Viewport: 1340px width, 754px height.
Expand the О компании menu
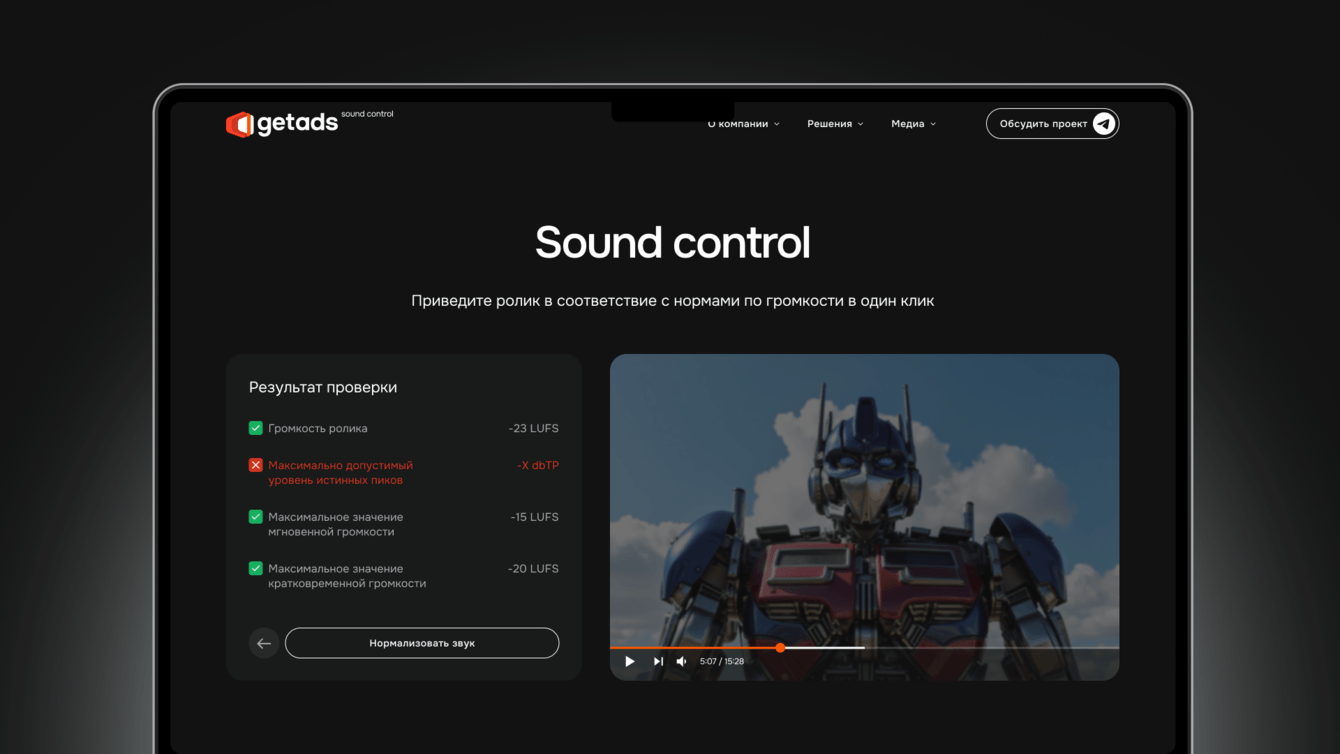pyautogui.click(x=743, y=124)
